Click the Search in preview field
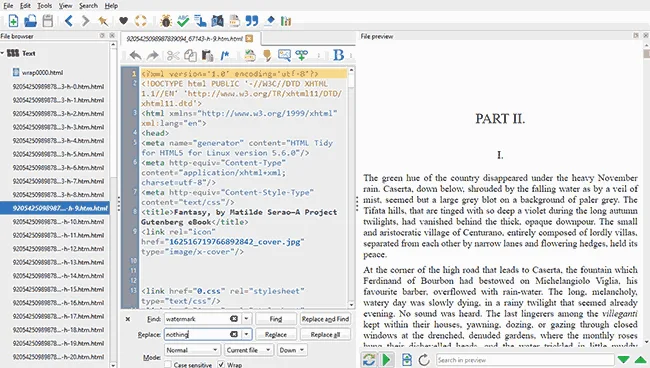 tap(525, 360)
